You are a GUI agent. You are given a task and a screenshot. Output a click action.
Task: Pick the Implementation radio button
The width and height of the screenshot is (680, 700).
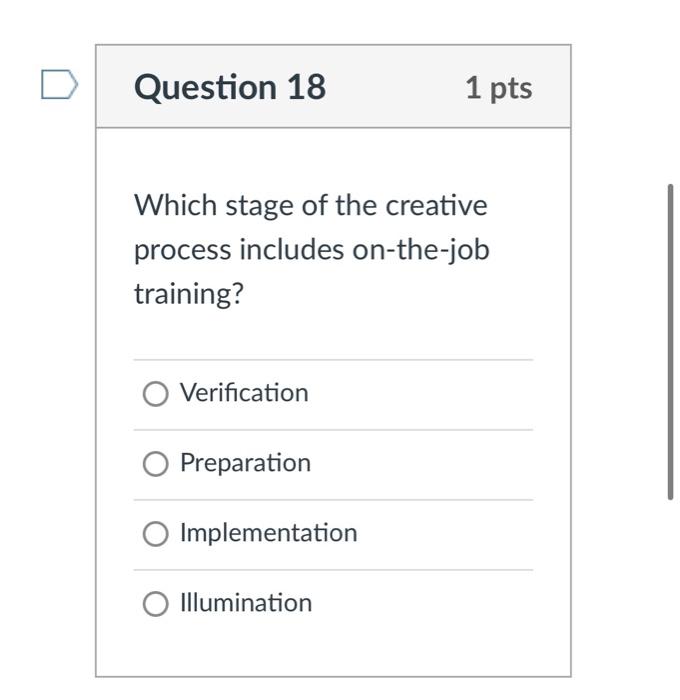[155, 534]
